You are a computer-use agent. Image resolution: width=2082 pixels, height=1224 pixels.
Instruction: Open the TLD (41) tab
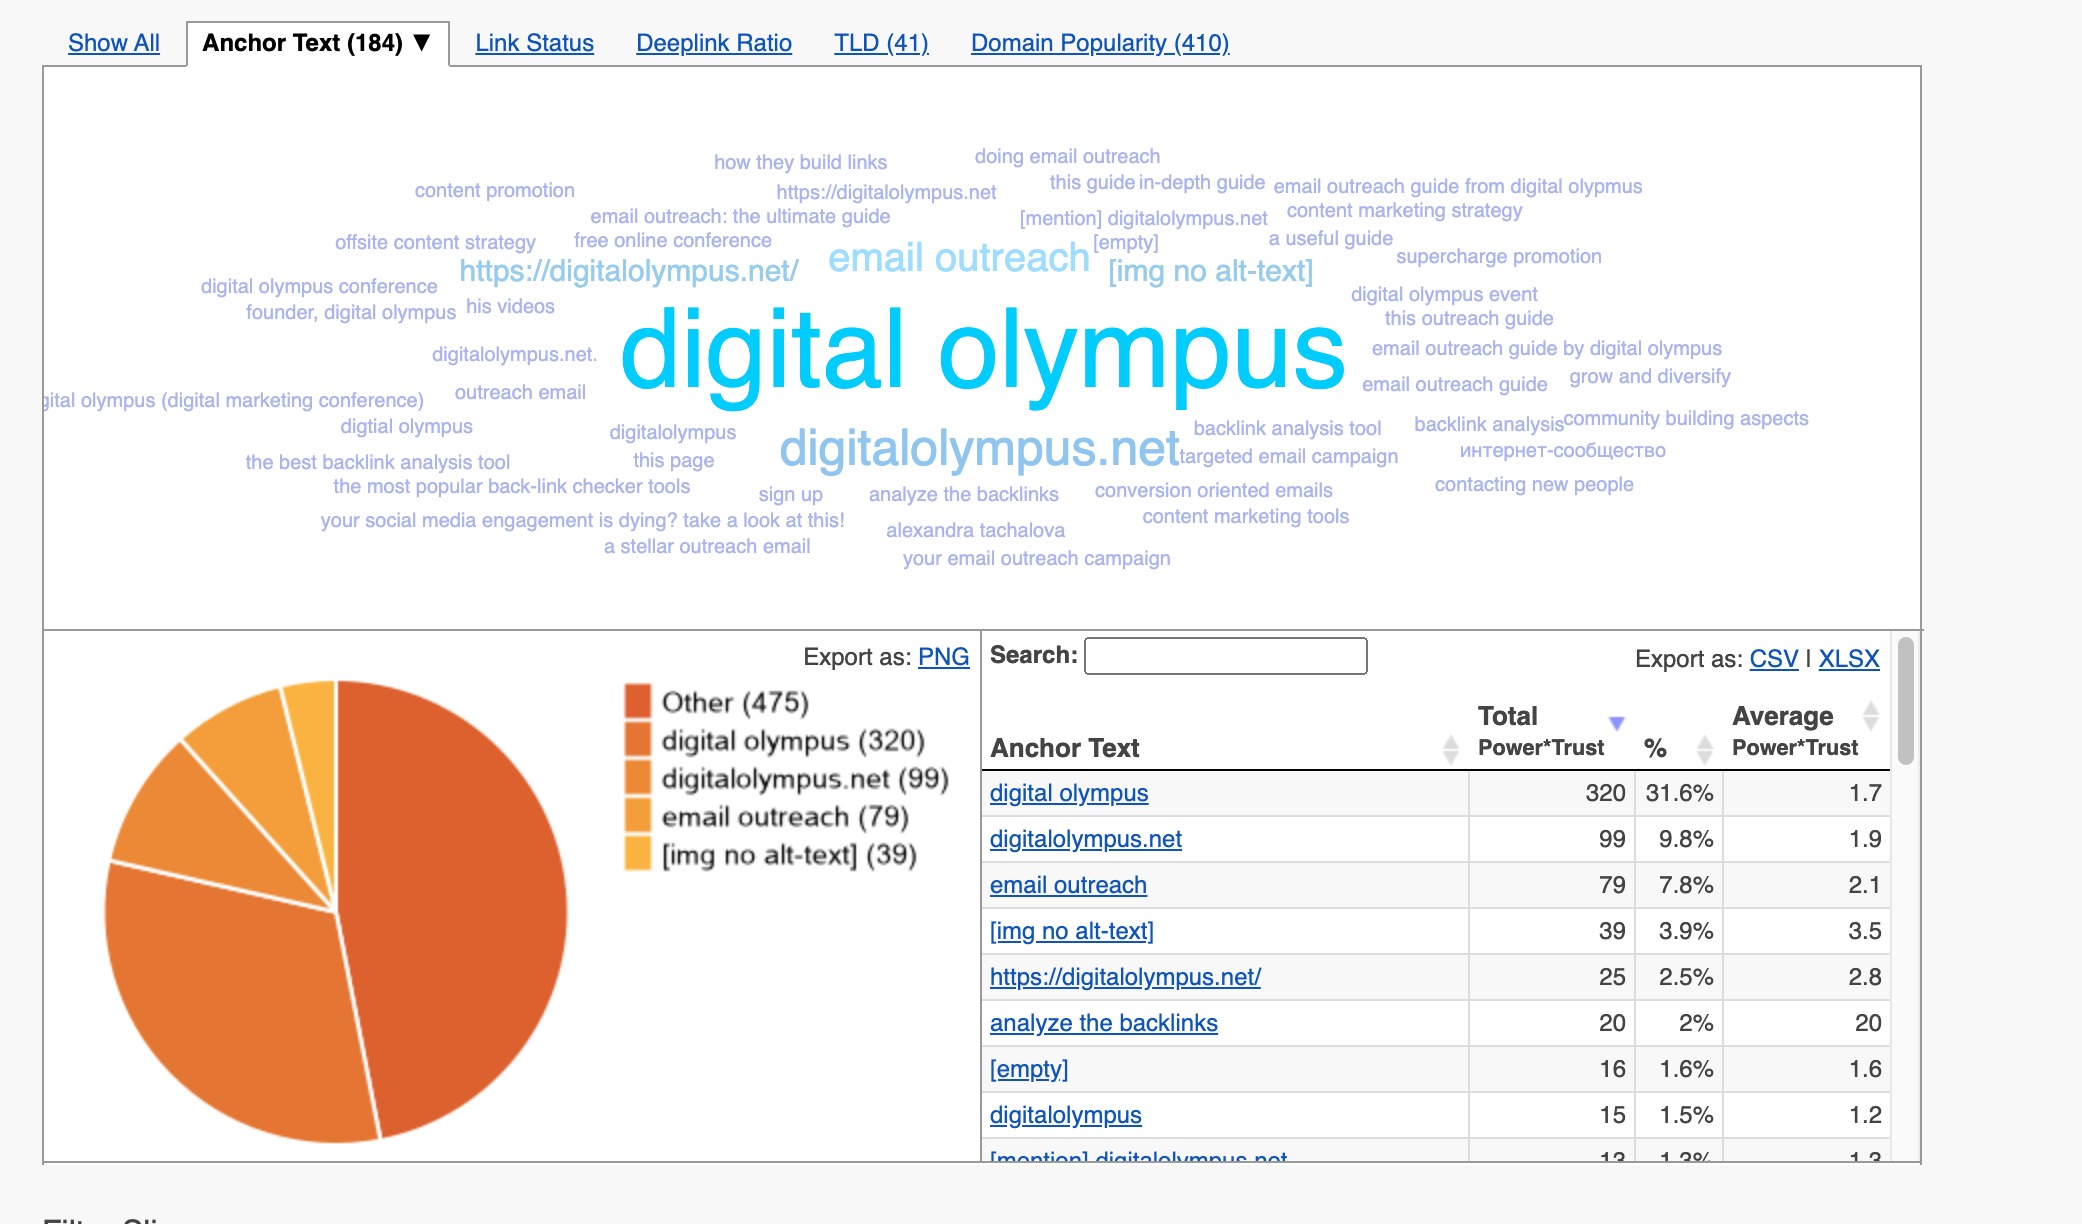tap(881, 43)
